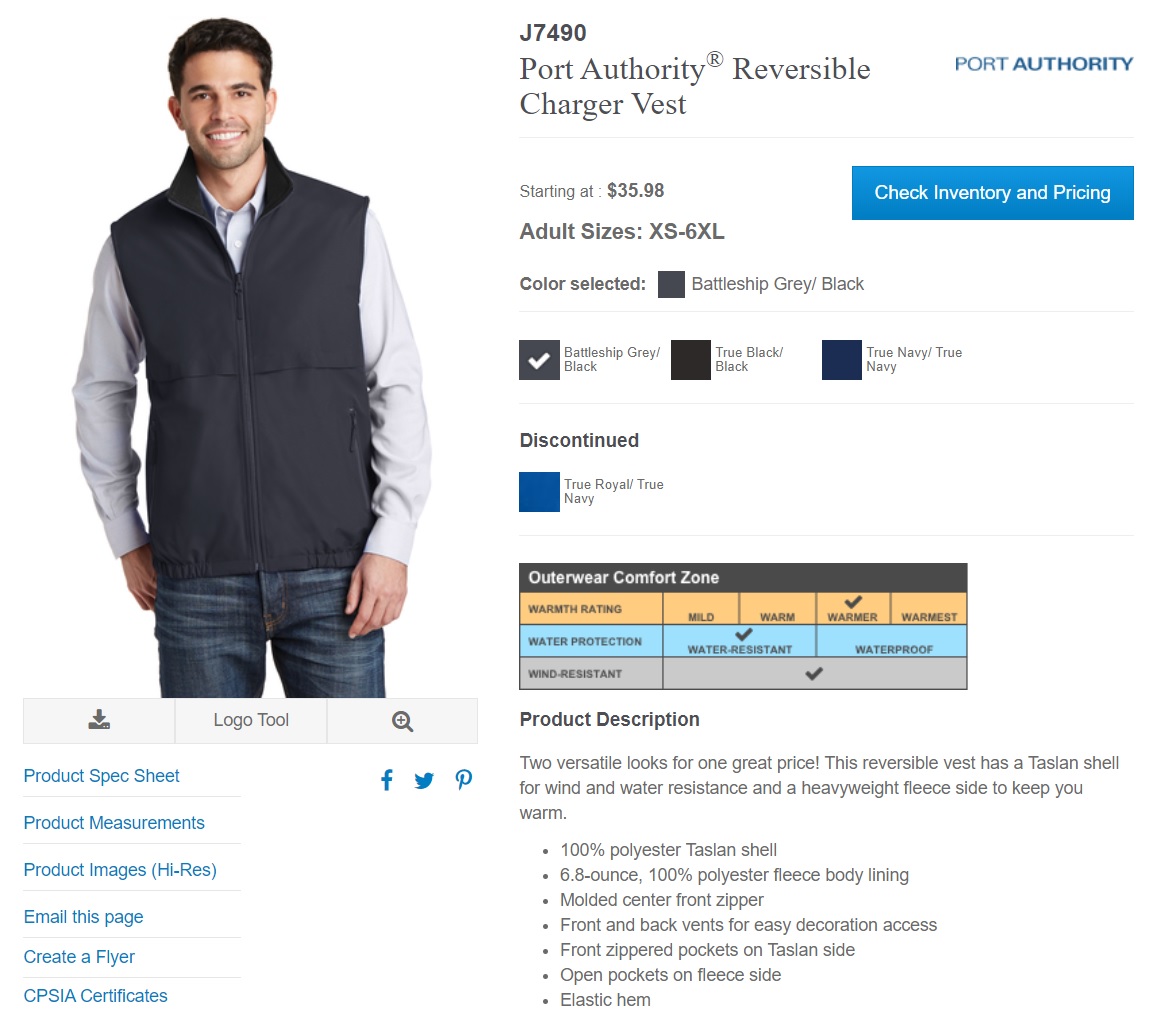Image resolution: width=1150 pixels, height=1030 pixels.
Task: Click the download image icon
Action: [99, 720]
